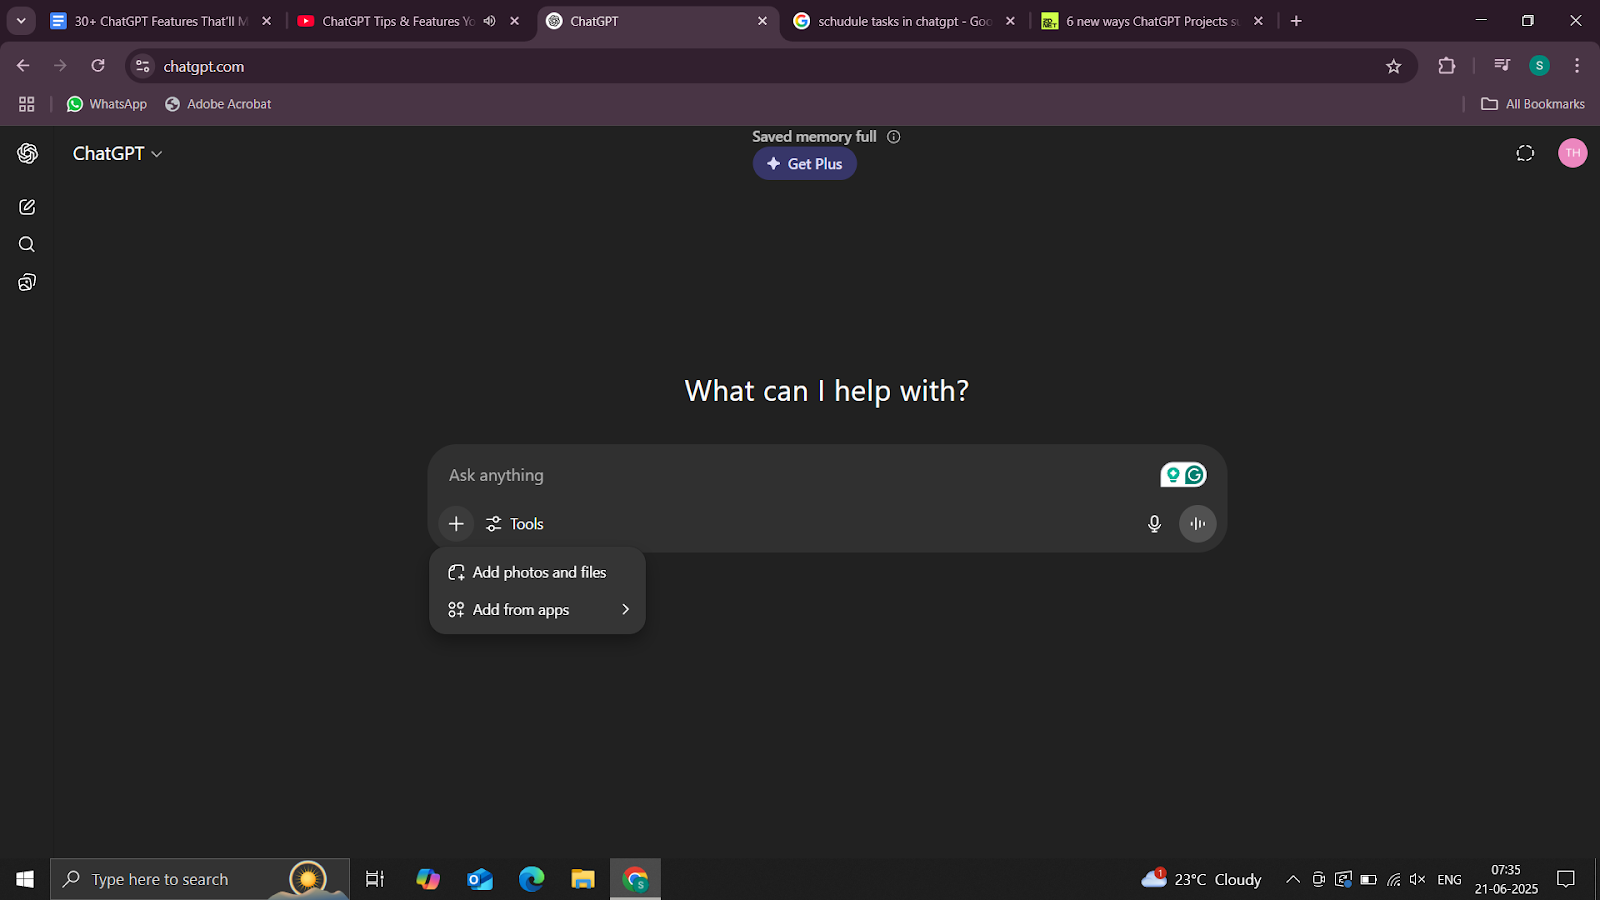The width and height of the screenshot is (1600, 900).
Task: Open the Tools menu in the prompt box
Action: [515, 524]
